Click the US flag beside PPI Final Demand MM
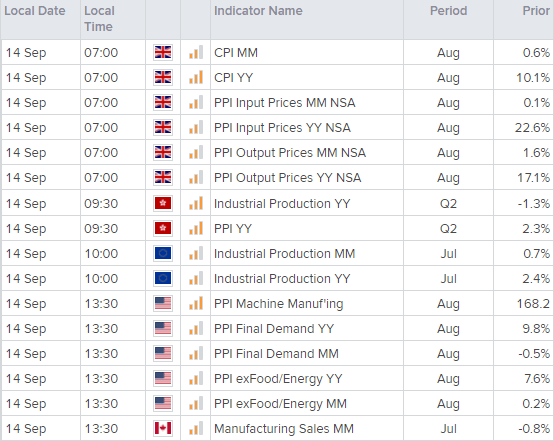The height and width of the screenshot is (441, 554). pyautogui.click(x=163, y=353)
